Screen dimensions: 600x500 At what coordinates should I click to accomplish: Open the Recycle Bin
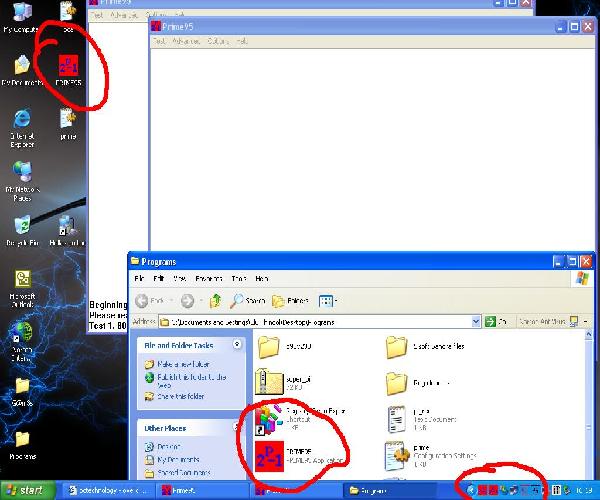click(x=22, y=230)
